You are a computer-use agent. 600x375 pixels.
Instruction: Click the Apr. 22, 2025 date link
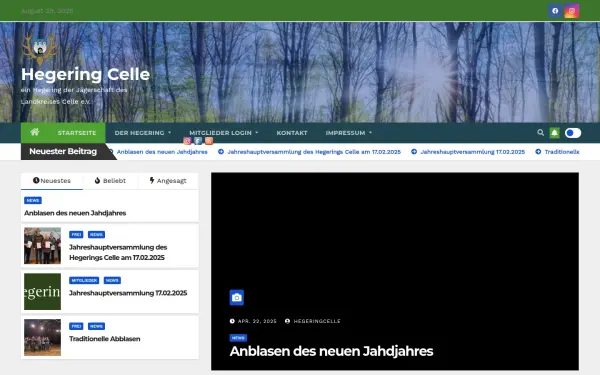click(x=257, y=321)
